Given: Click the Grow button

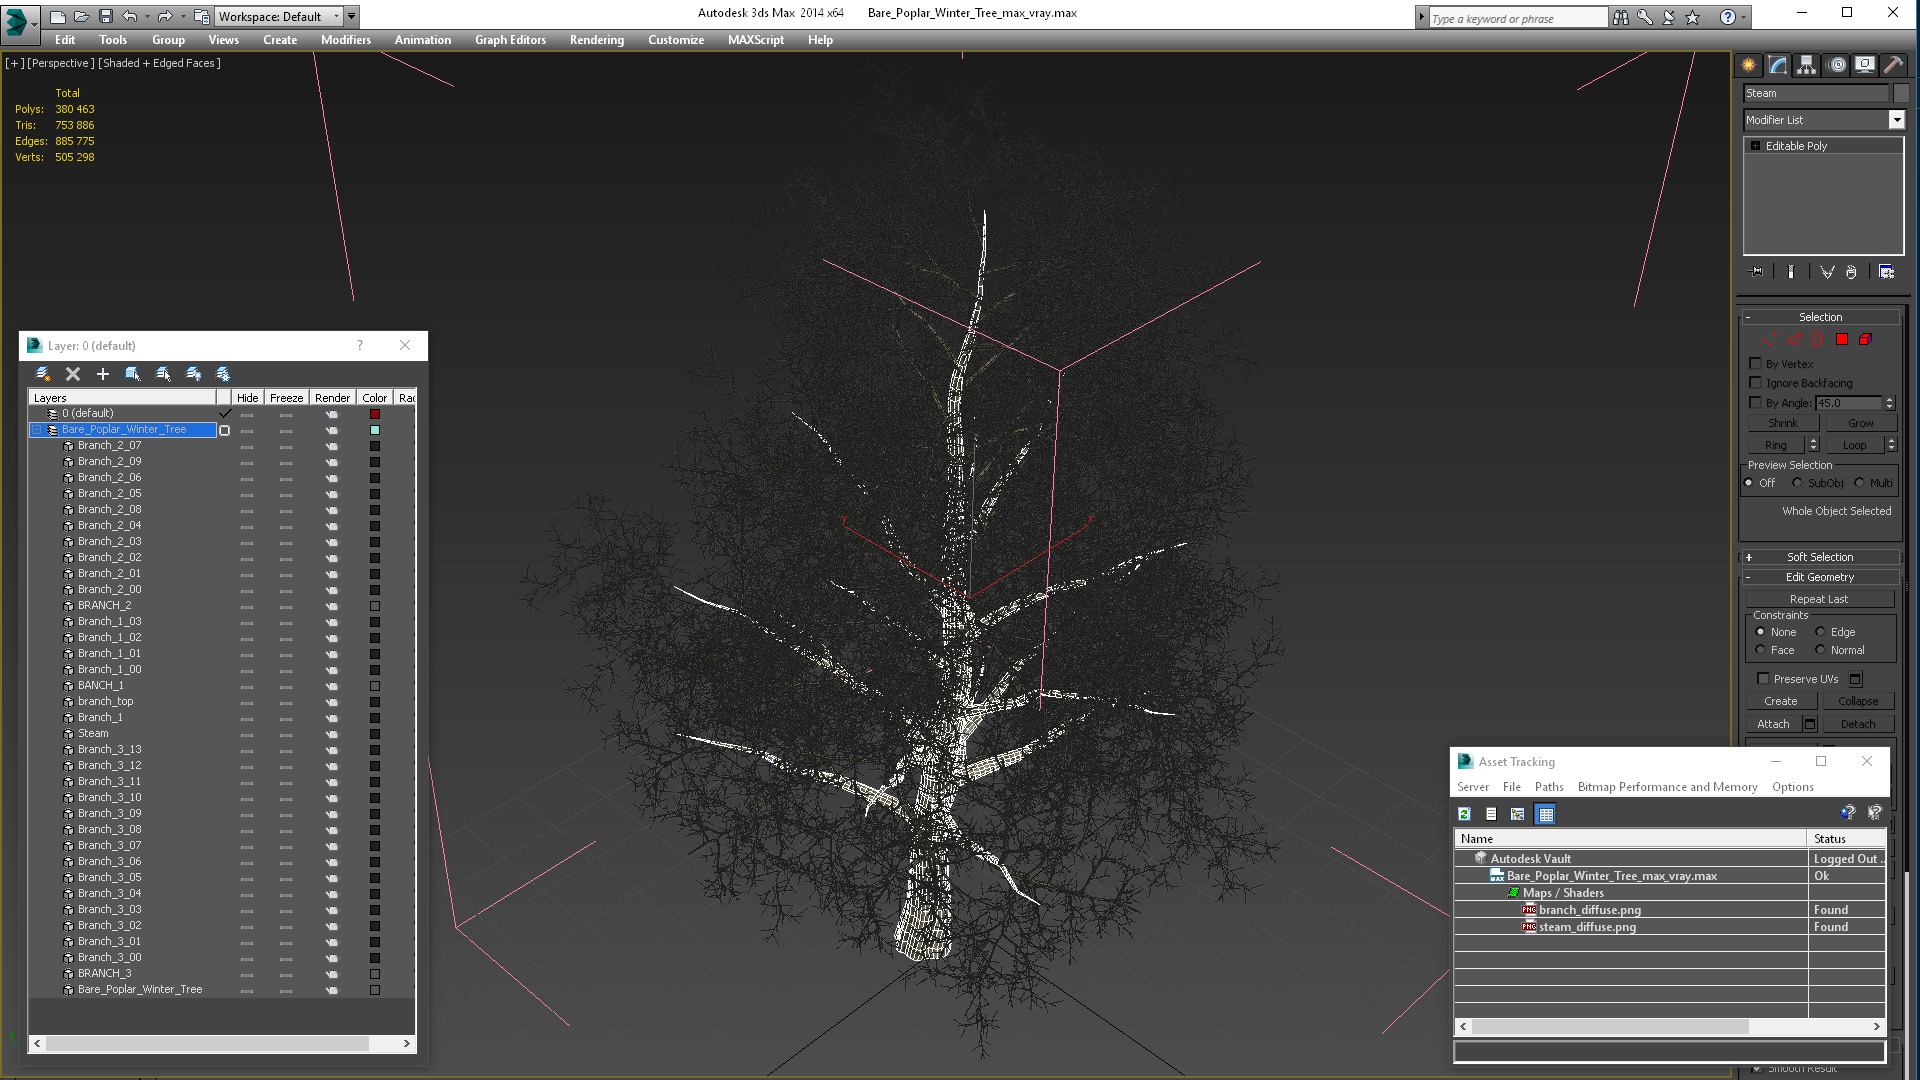Looking at the screenshot, I should pyautogui.click(x=1860, y=423).
